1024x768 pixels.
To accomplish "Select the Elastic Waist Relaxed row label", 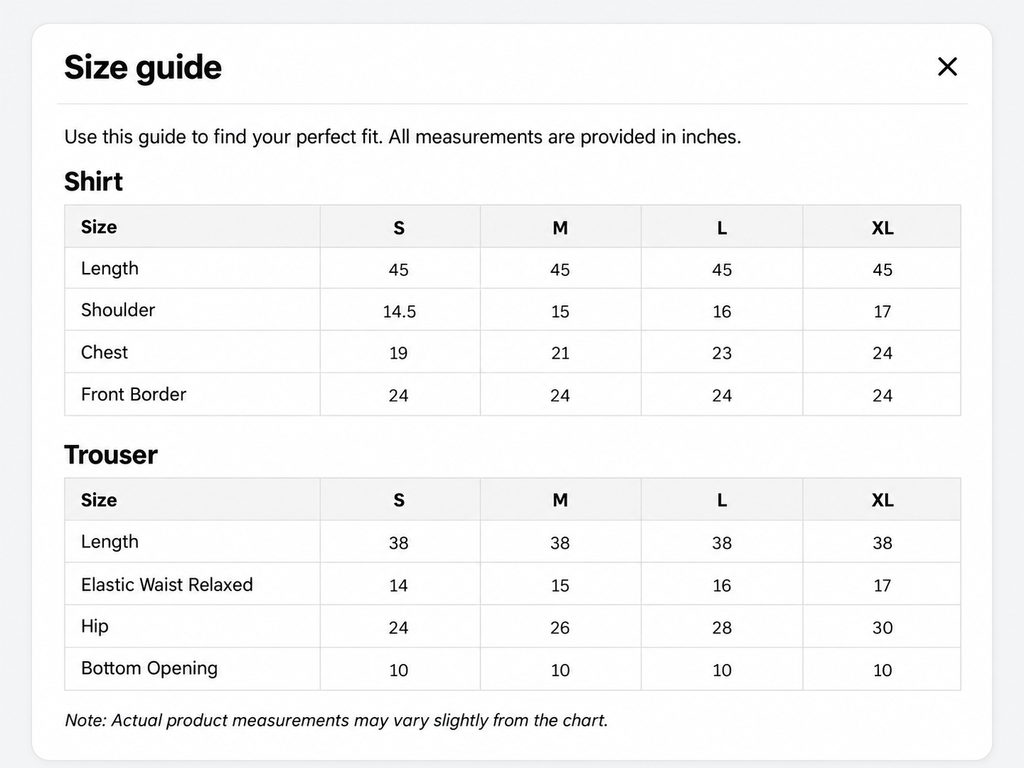I will [x=167, y=584].
